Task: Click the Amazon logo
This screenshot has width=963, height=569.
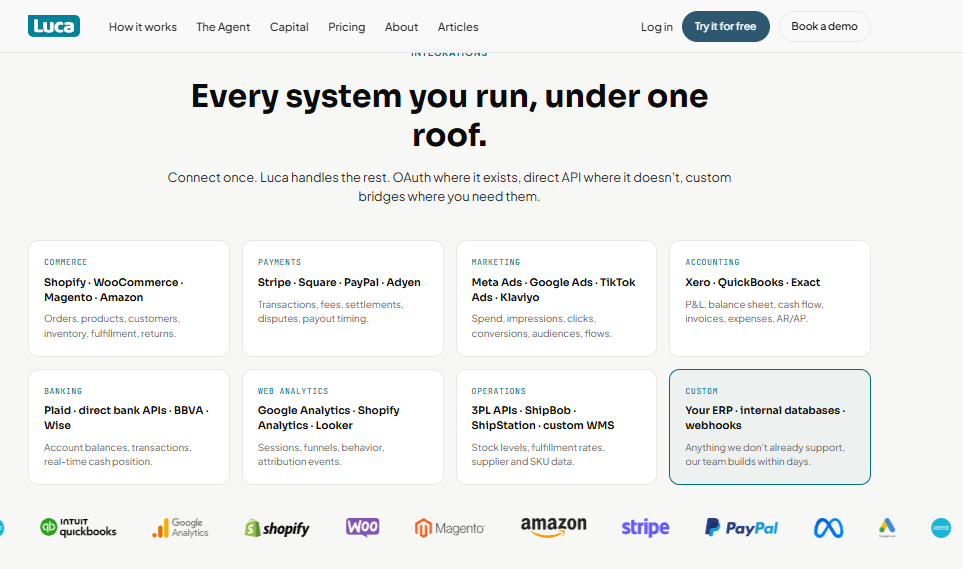Action: pyautogui.click(x=554, y=527)
